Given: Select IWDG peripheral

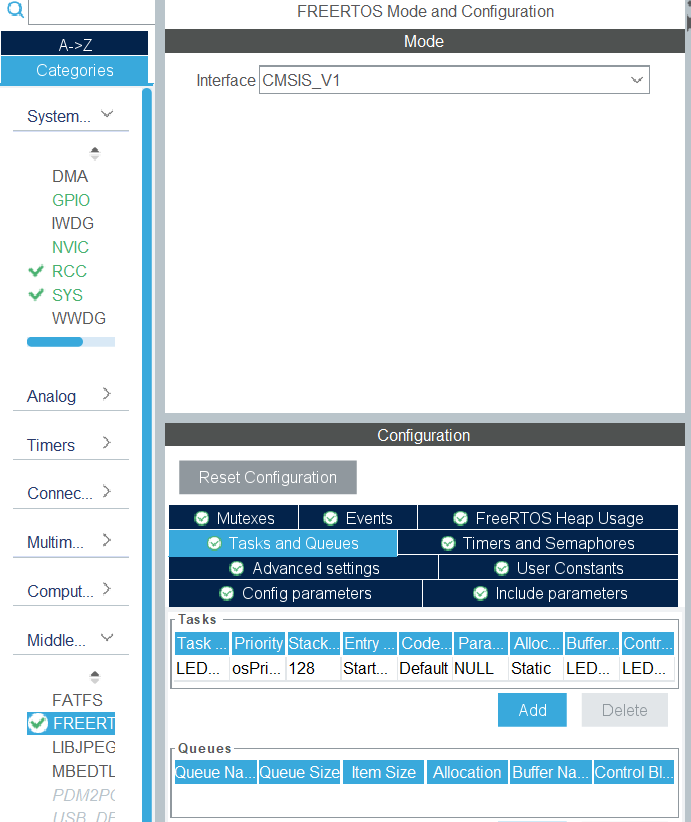Looking at the screenshot, I should (x=72, y=223).
